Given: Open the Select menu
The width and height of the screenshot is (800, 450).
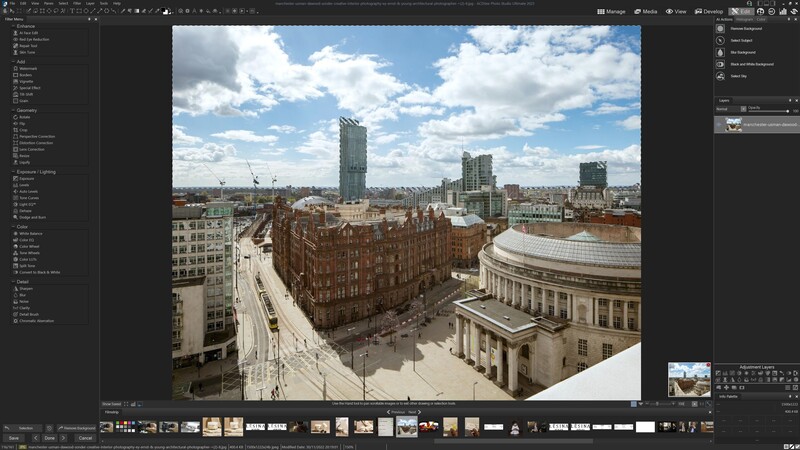Looking at the screenshot, I should pos(63,3).
